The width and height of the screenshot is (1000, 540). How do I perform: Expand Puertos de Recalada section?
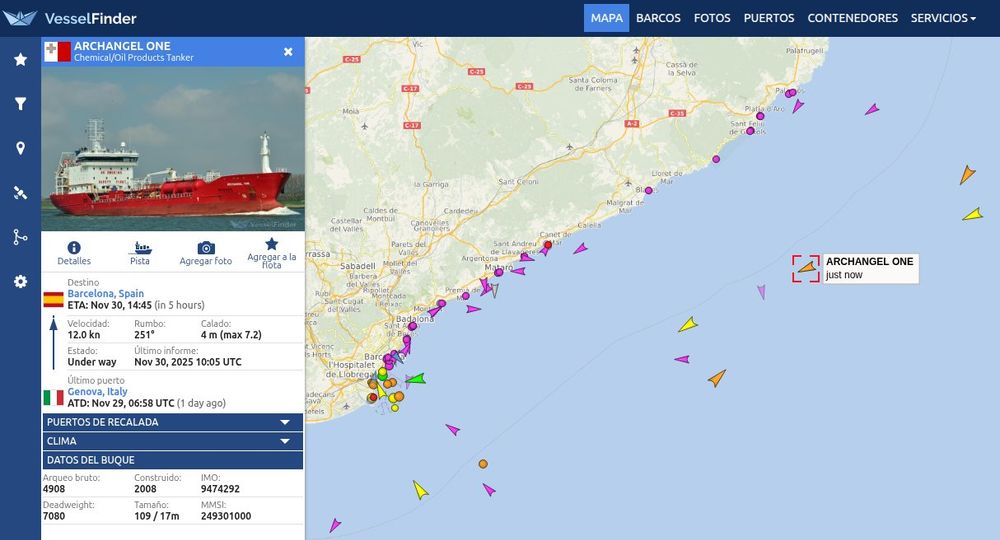(x=173, y=422)
